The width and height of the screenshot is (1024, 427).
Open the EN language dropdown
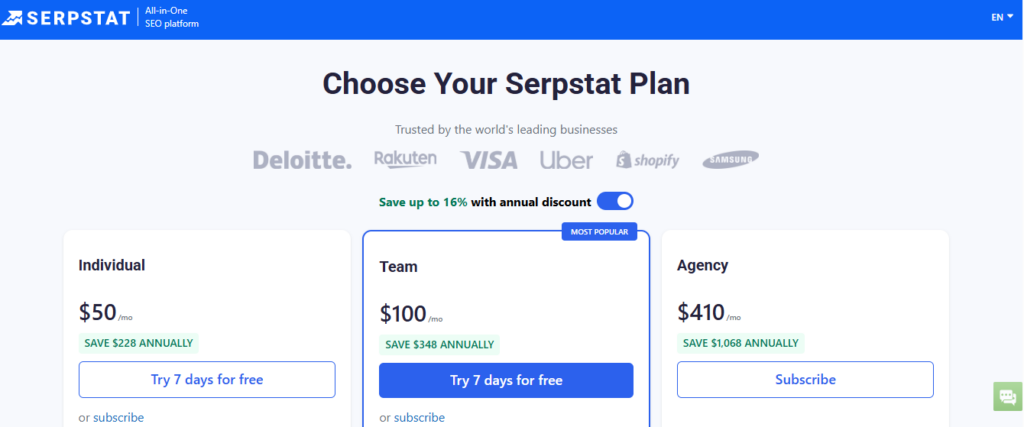tap(1002, 17)
